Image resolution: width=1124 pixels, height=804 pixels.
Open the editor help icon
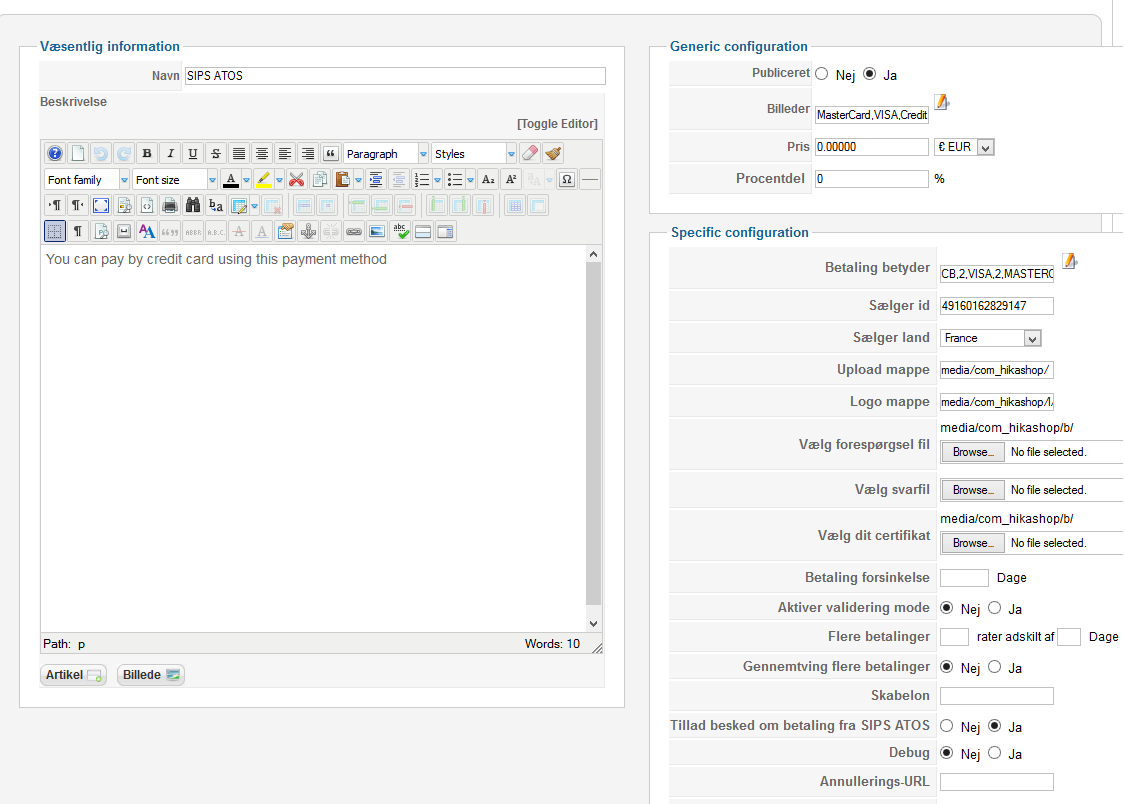pos(54,153)
